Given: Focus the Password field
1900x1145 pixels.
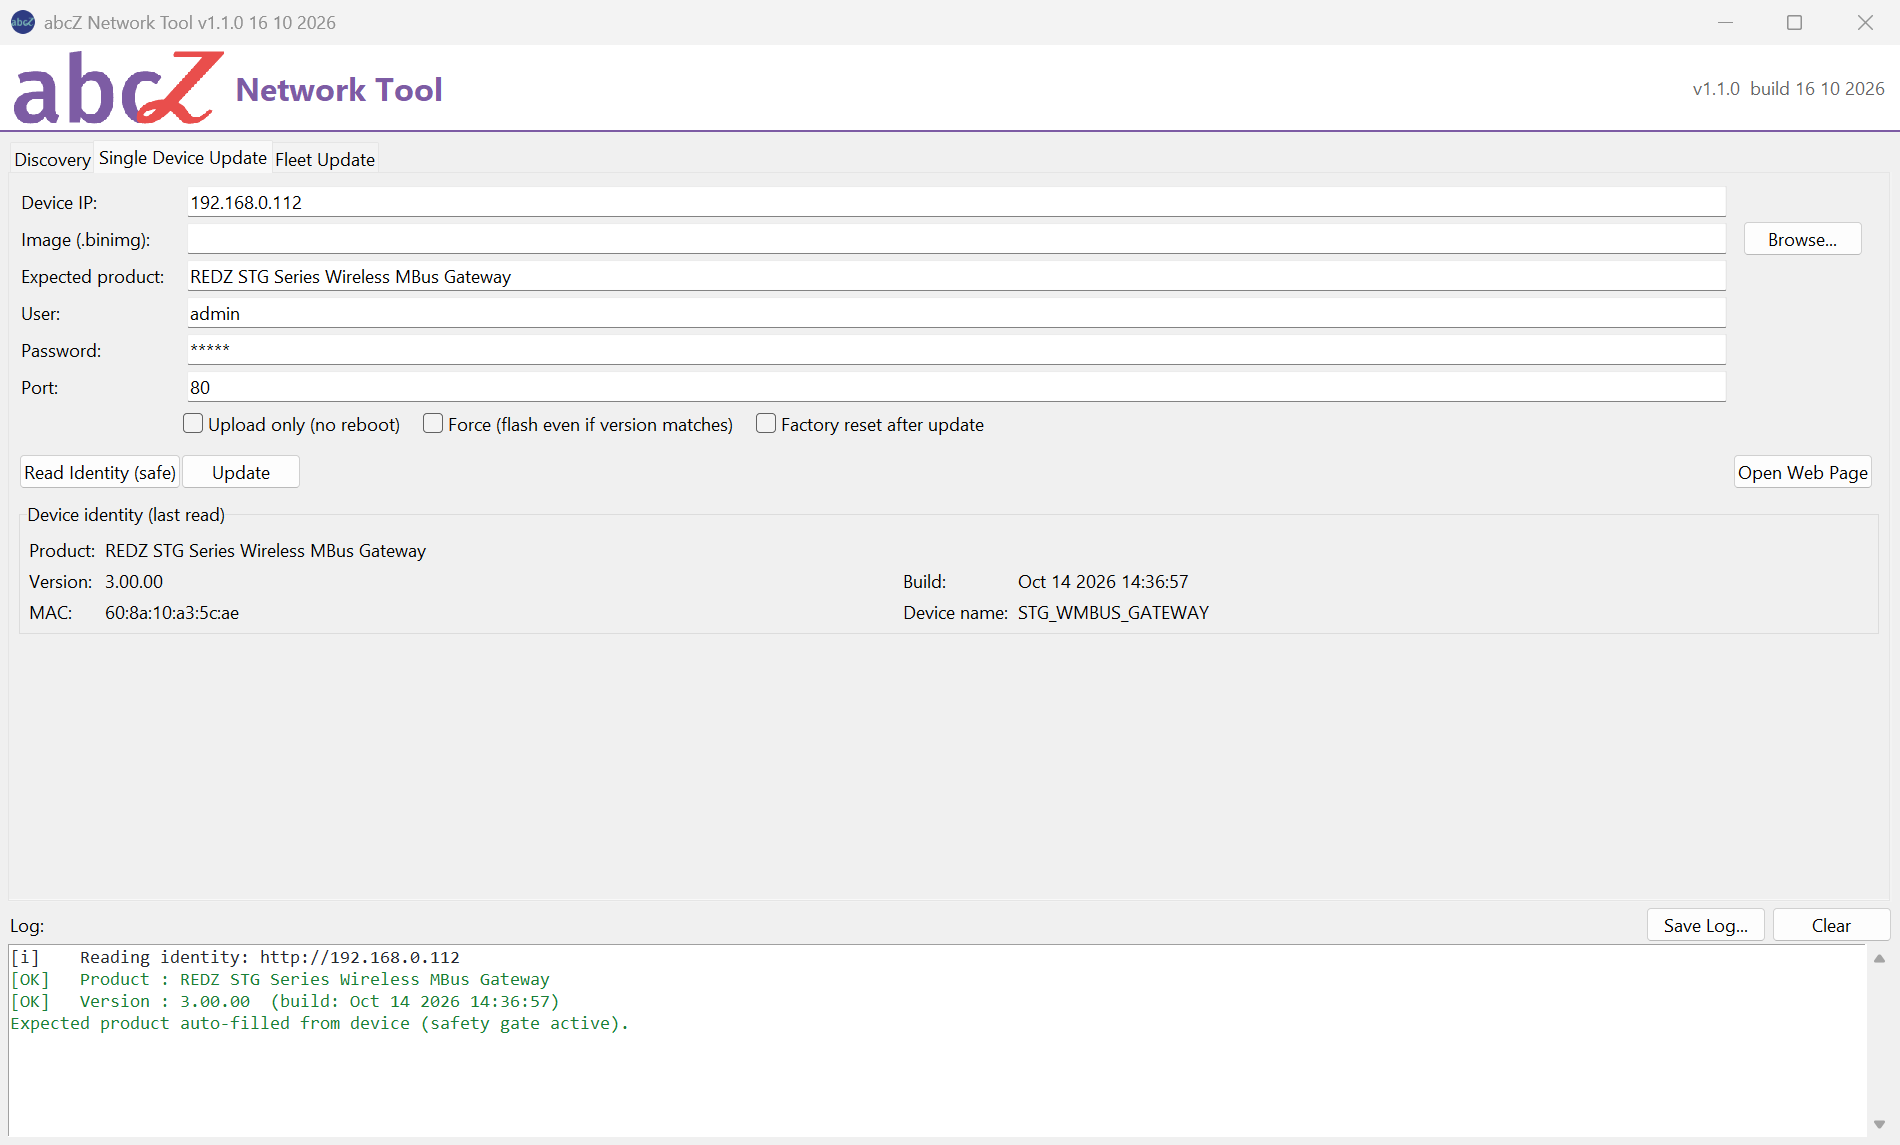Looking at the screenshot, I should click(956, 350).
